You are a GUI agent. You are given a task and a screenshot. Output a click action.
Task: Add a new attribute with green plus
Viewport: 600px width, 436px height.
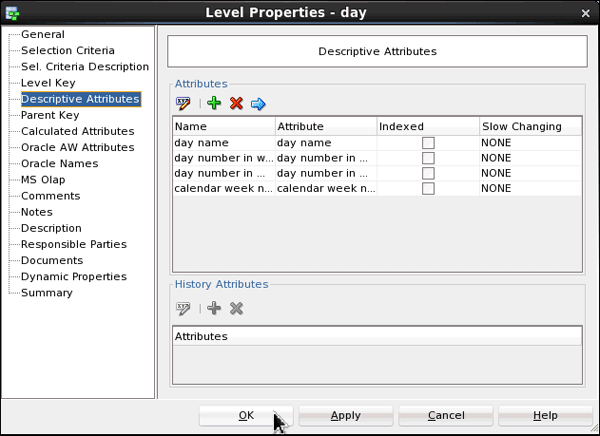click(214, 103)
